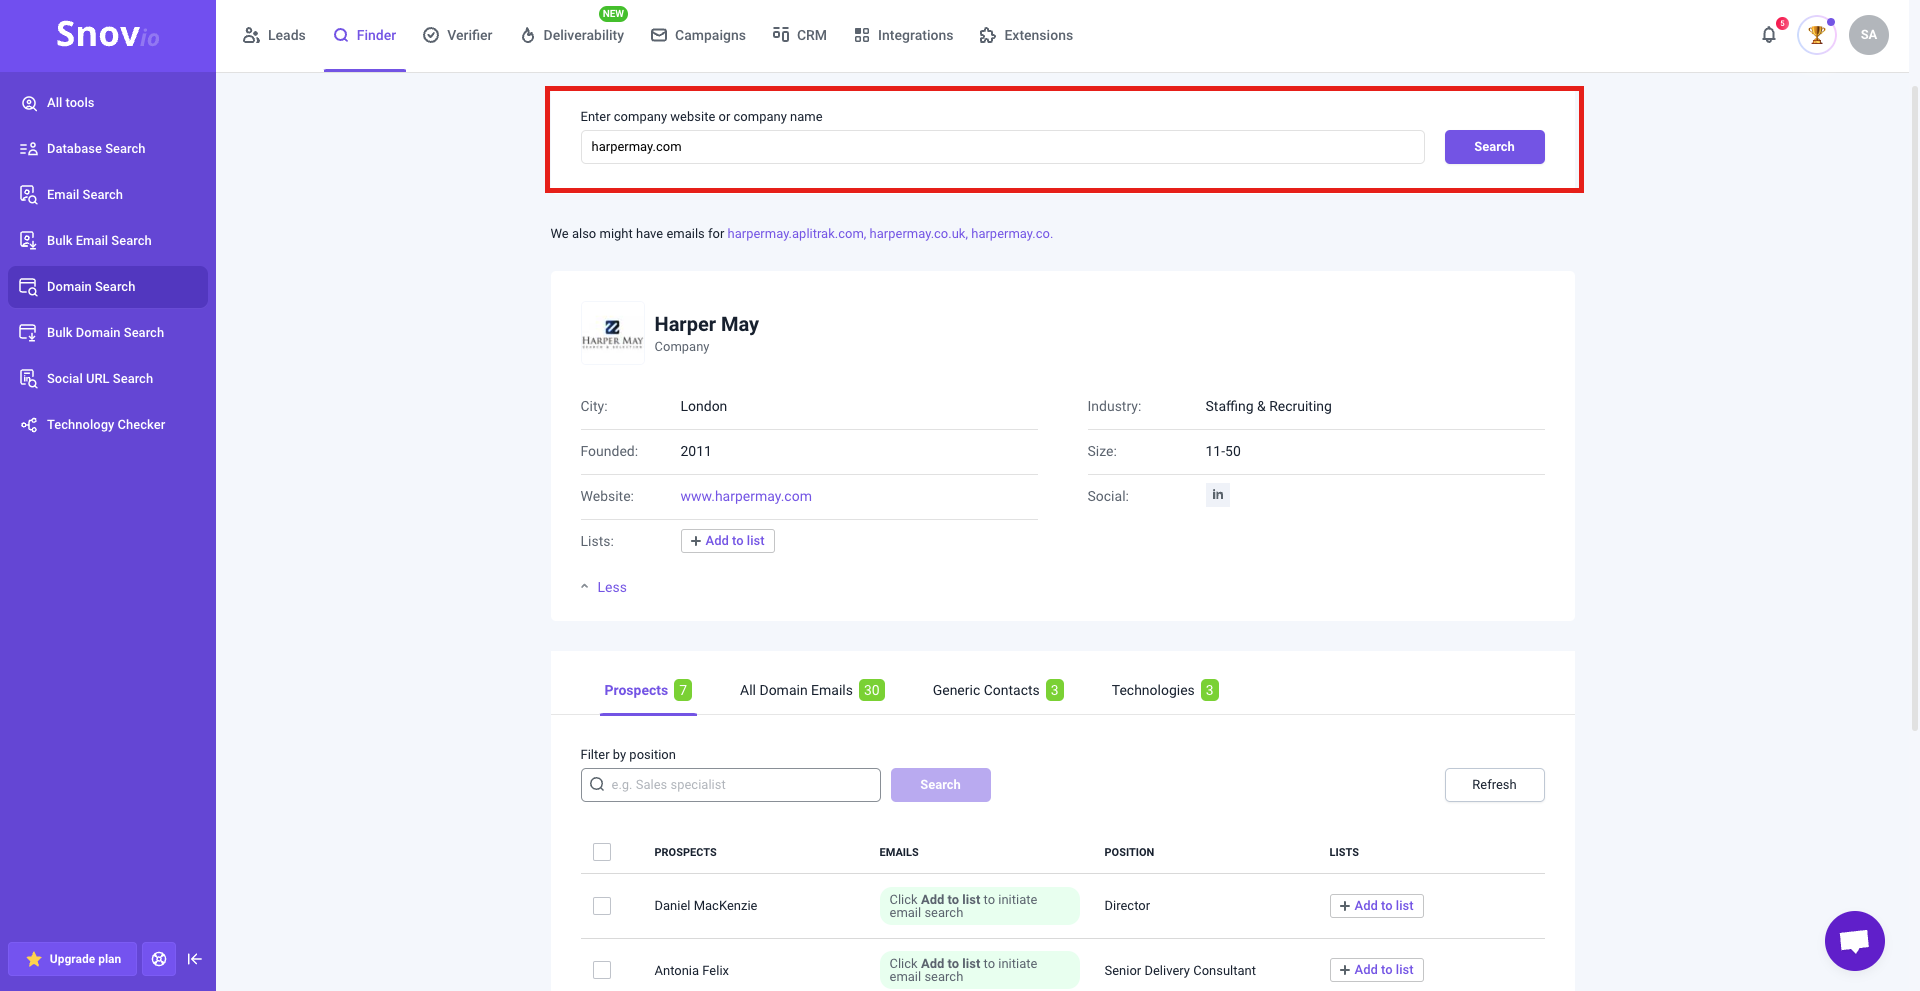Click the prospect name Daniel MacKenzie

(x=705, y=906)
